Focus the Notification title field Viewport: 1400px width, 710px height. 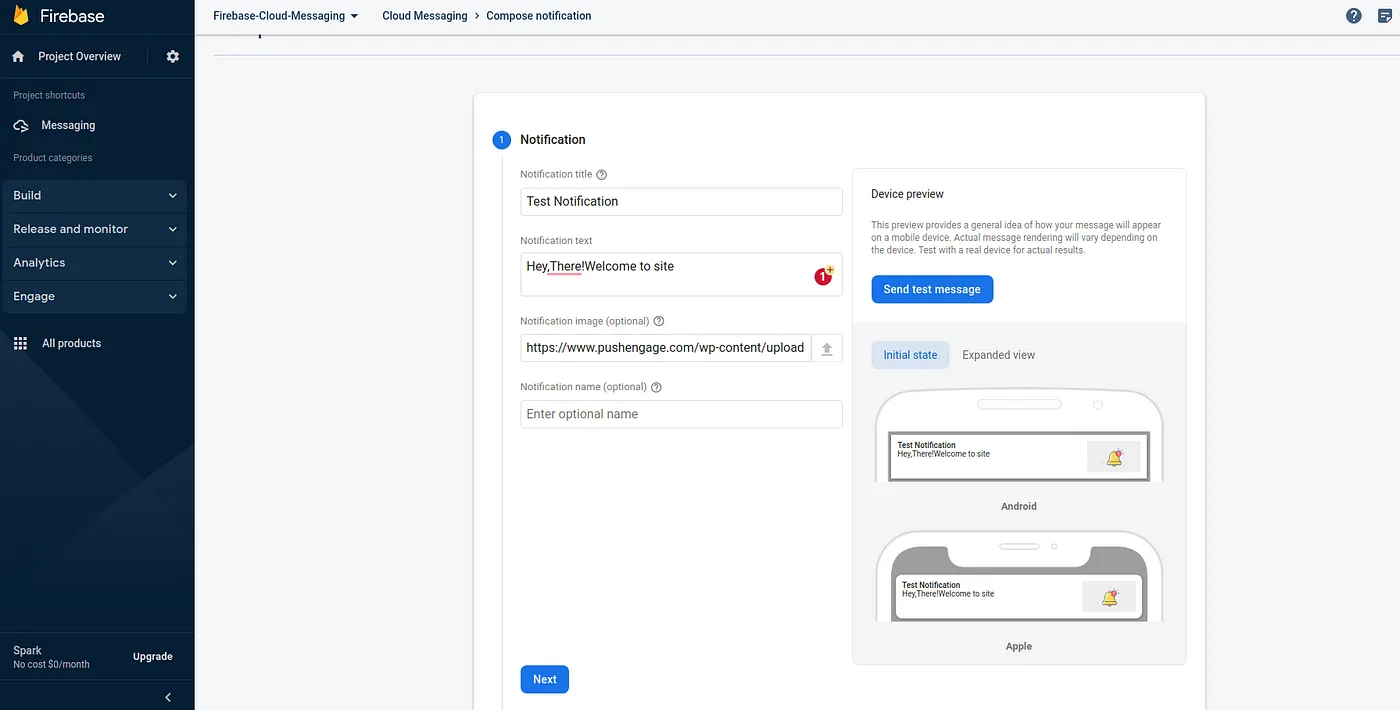tap(681, 201)
